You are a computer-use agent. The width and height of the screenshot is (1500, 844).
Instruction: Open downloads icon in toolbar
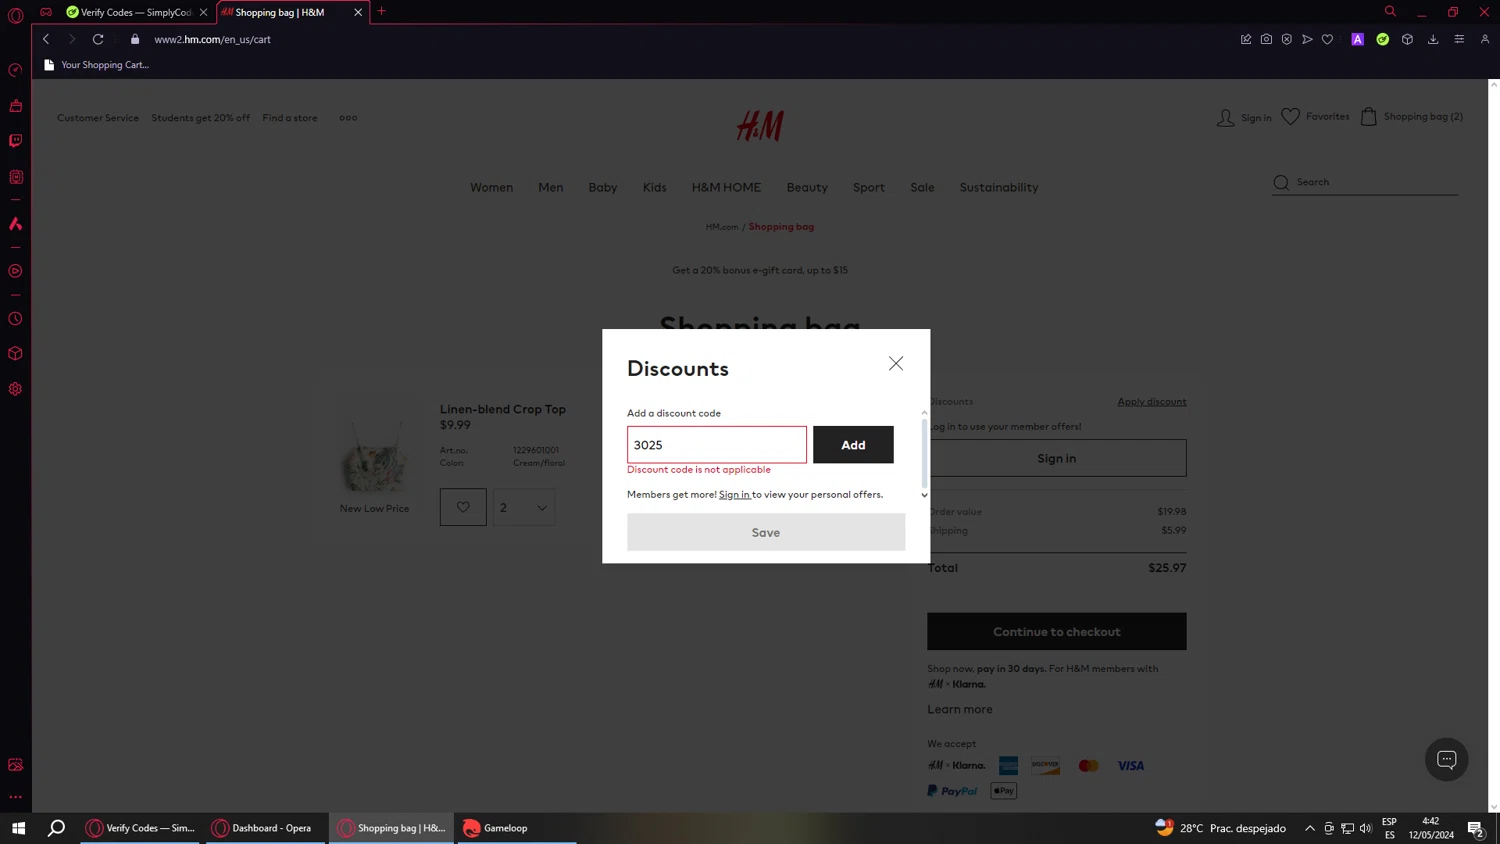1433,39
